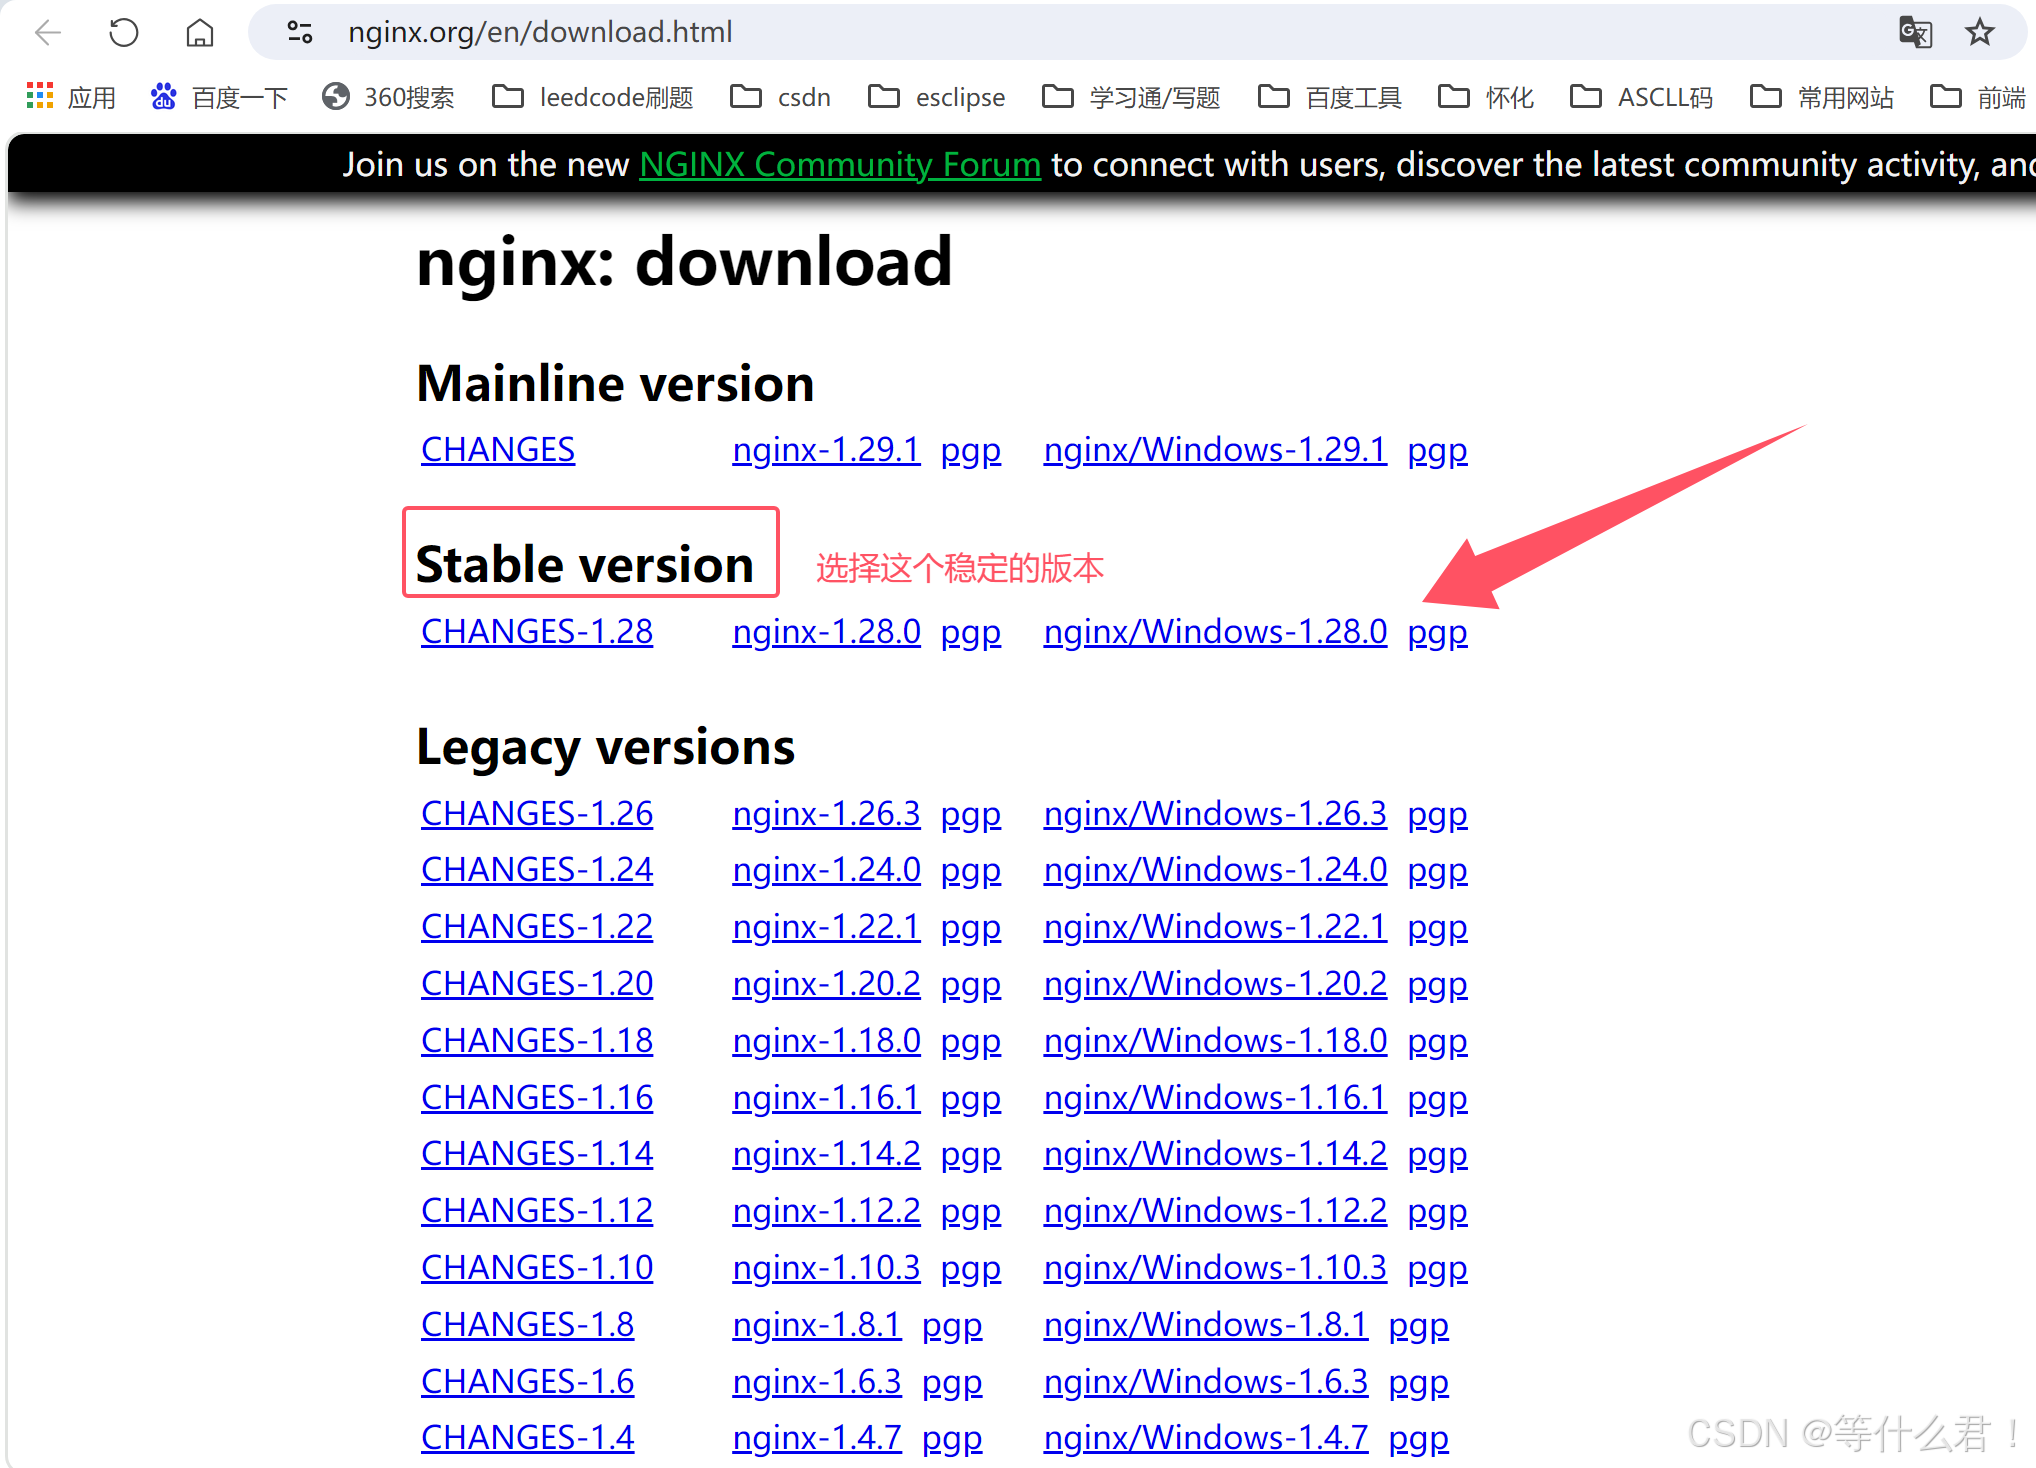Open CHANGES-1.28 link
2036x1468 pixels.
click(537, 632)
